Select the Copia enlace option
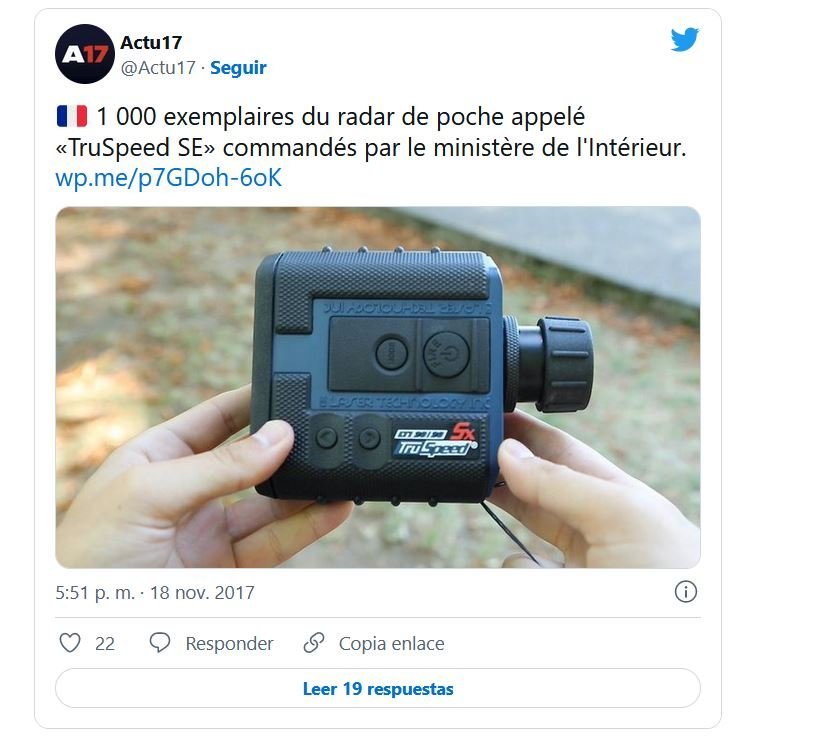This screenshot has height=739, width=835. 391,643
